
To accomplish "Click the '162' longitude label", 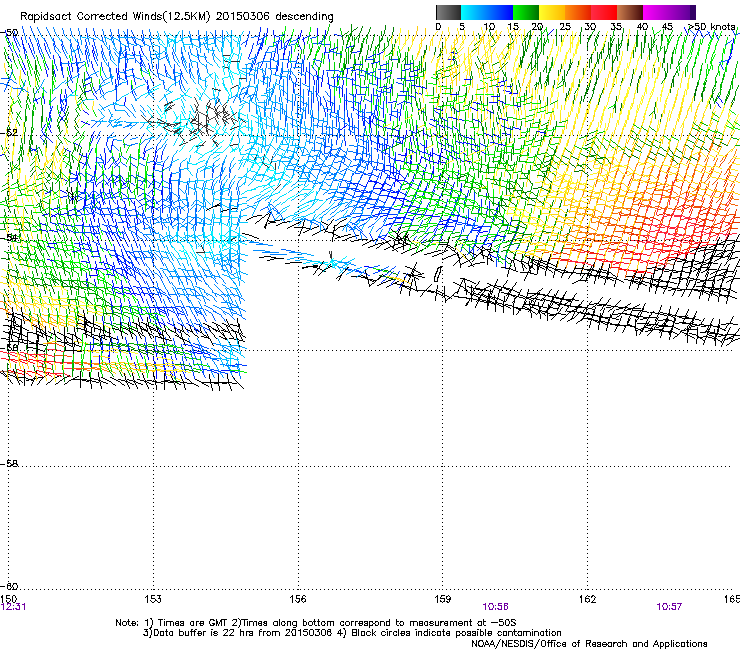I will tap(588, 599).
